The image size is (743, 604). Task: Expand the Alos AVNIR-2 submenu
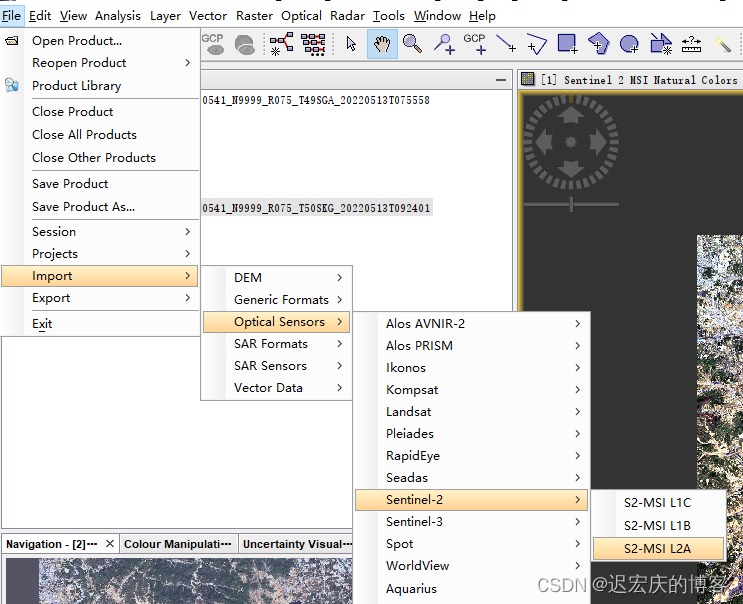coord(471,324)
